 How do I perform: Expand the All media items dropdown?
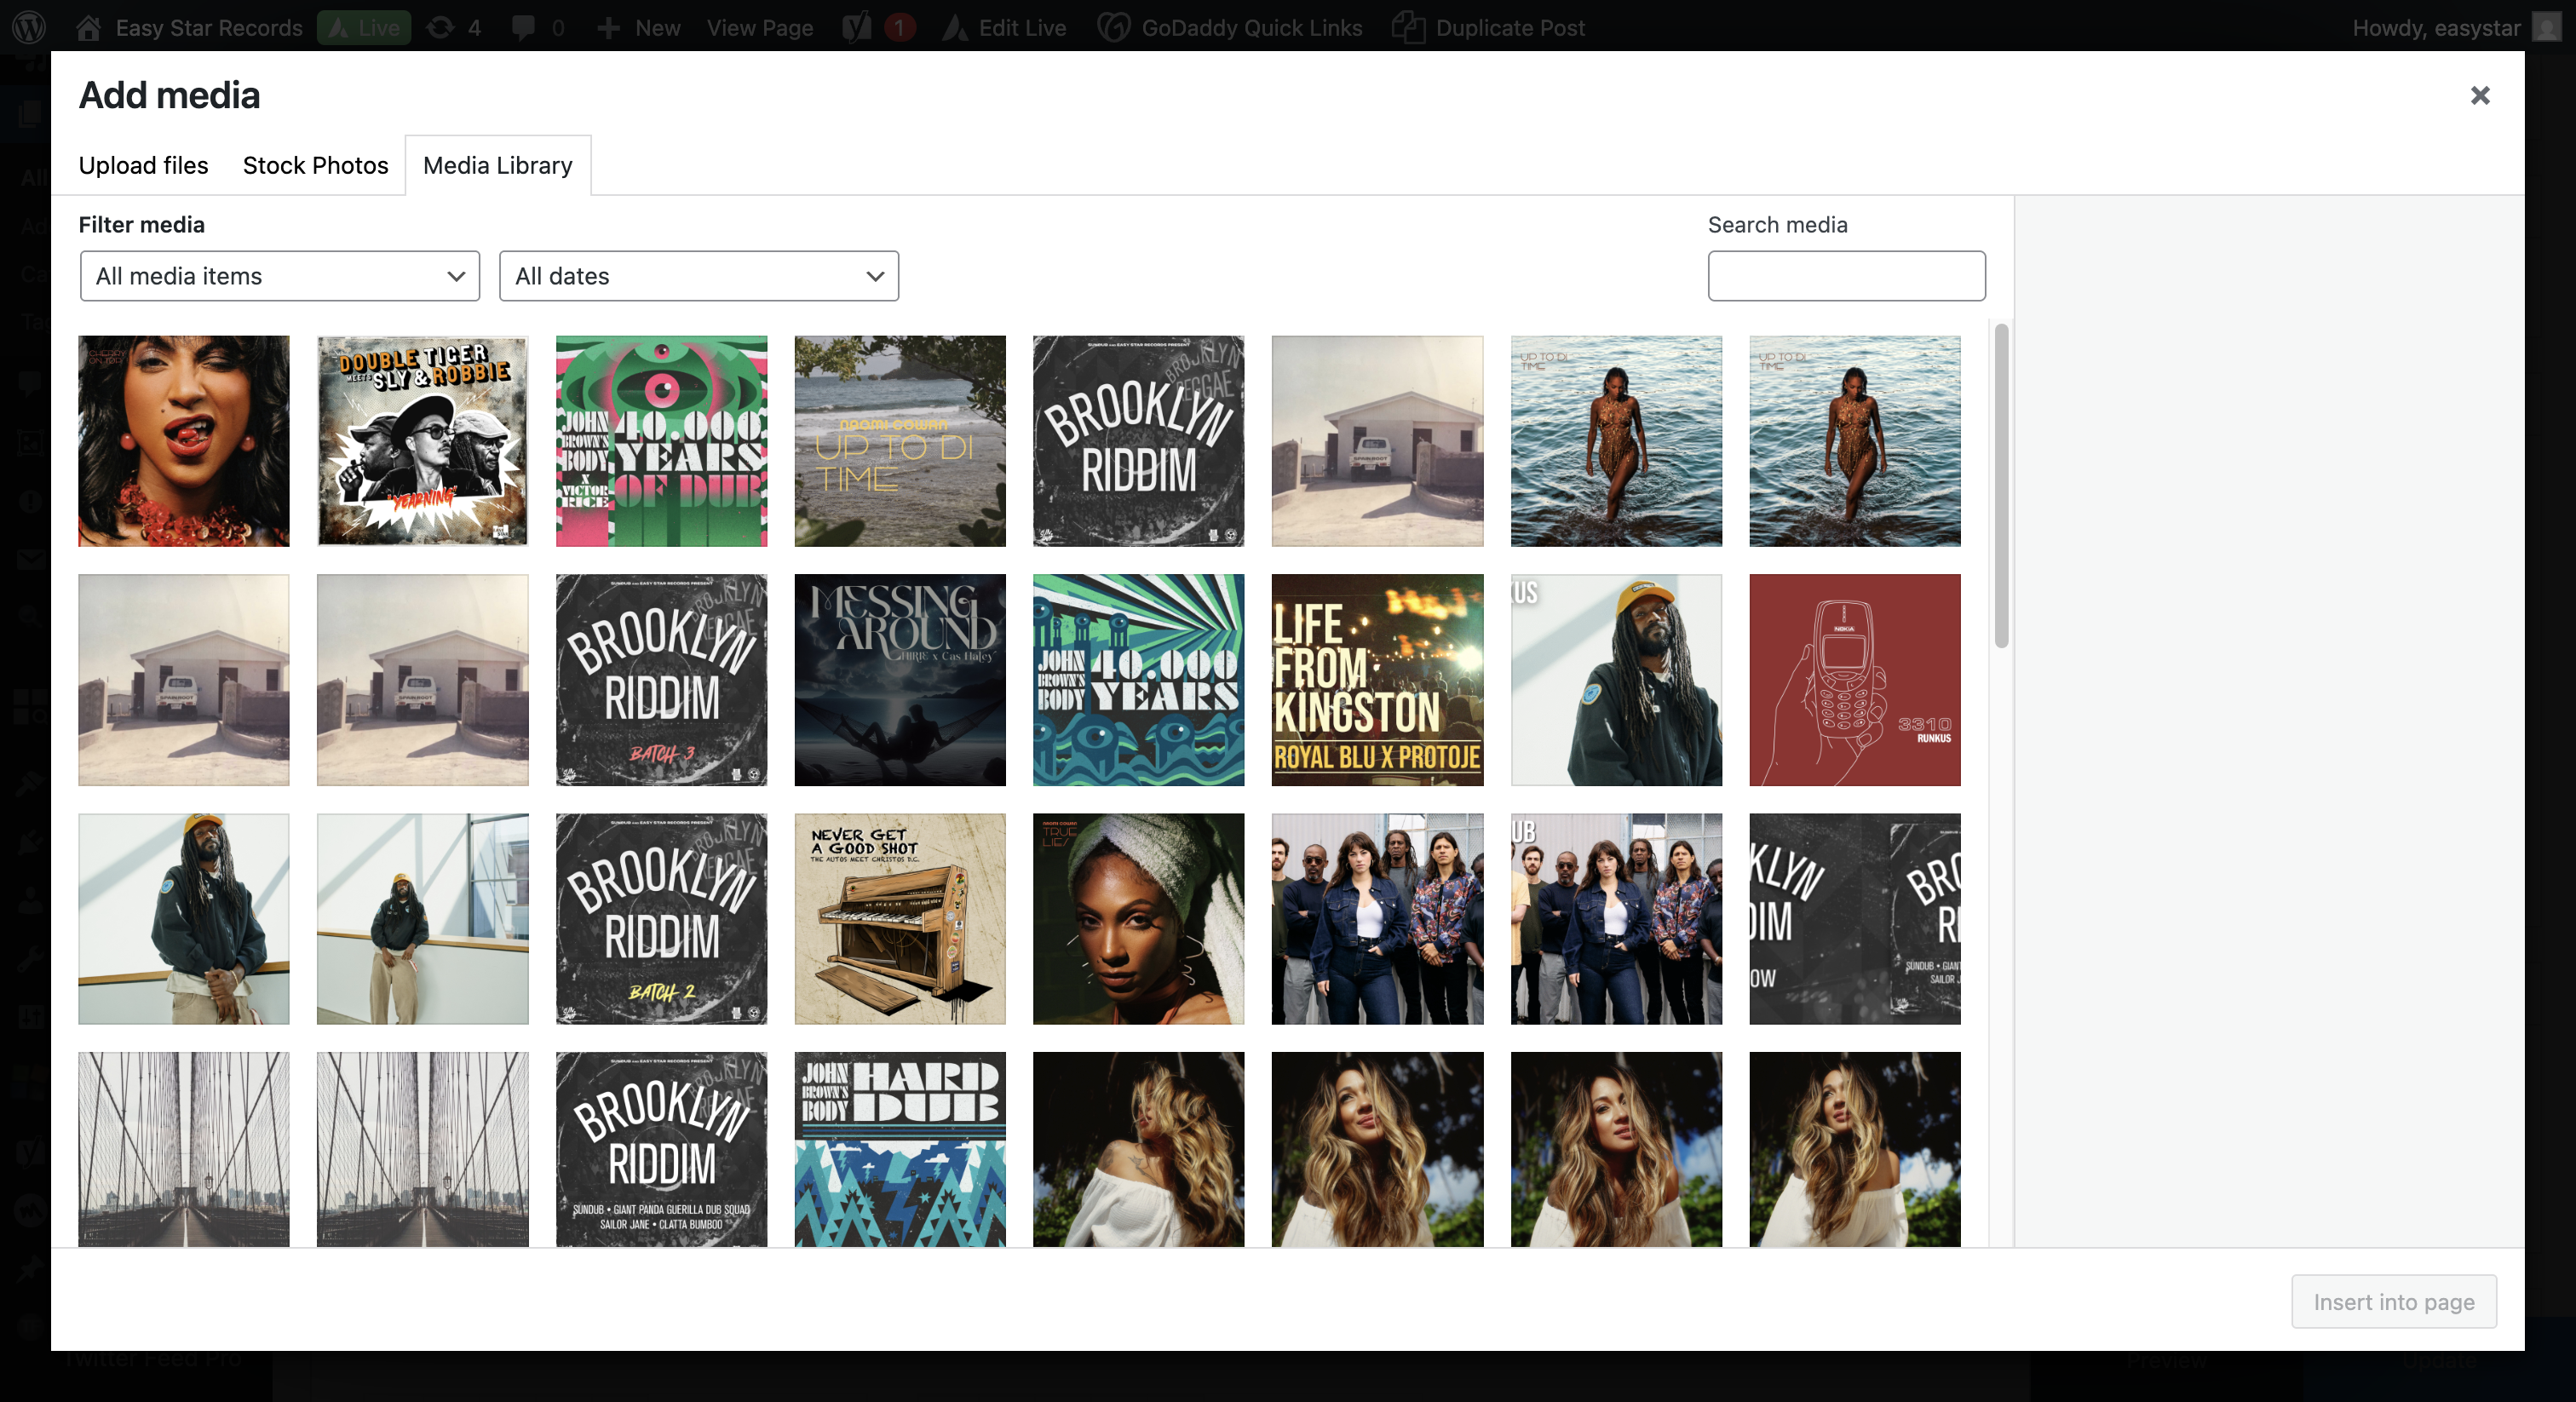click(x=280, y=276)
